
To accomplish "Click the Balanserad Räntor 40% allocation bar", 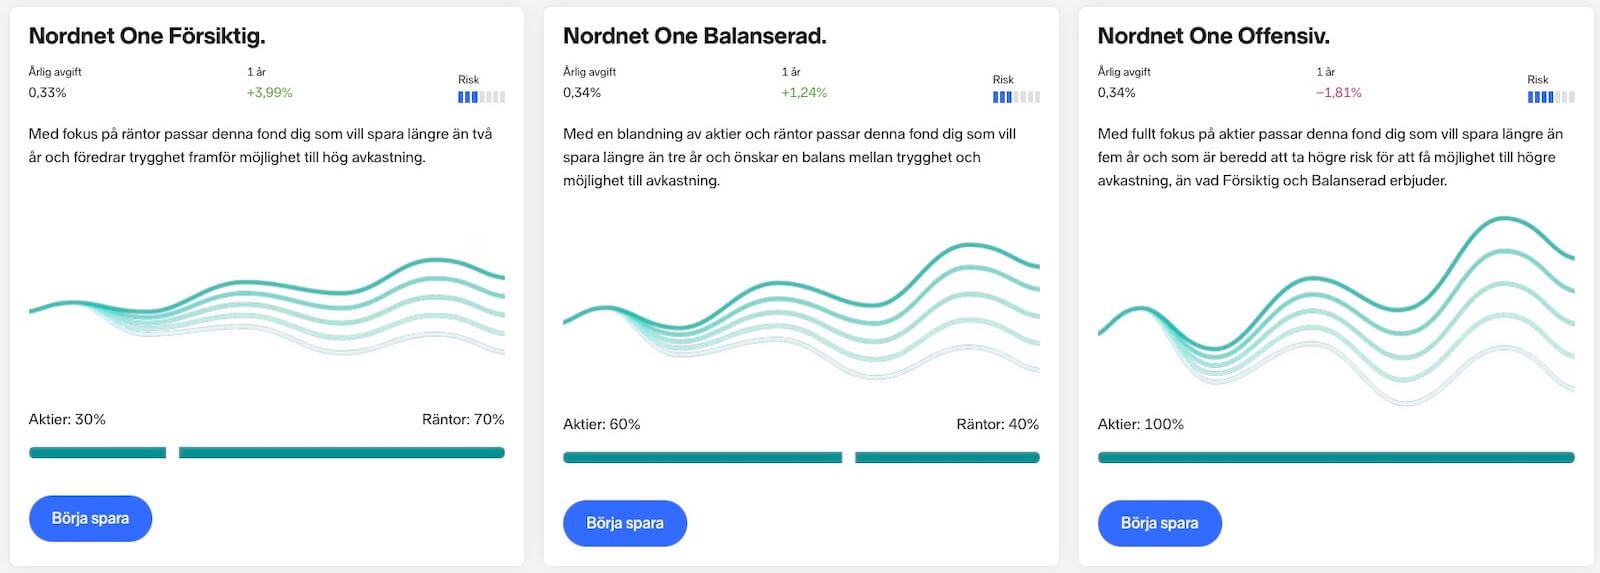I will pos(947,458).
